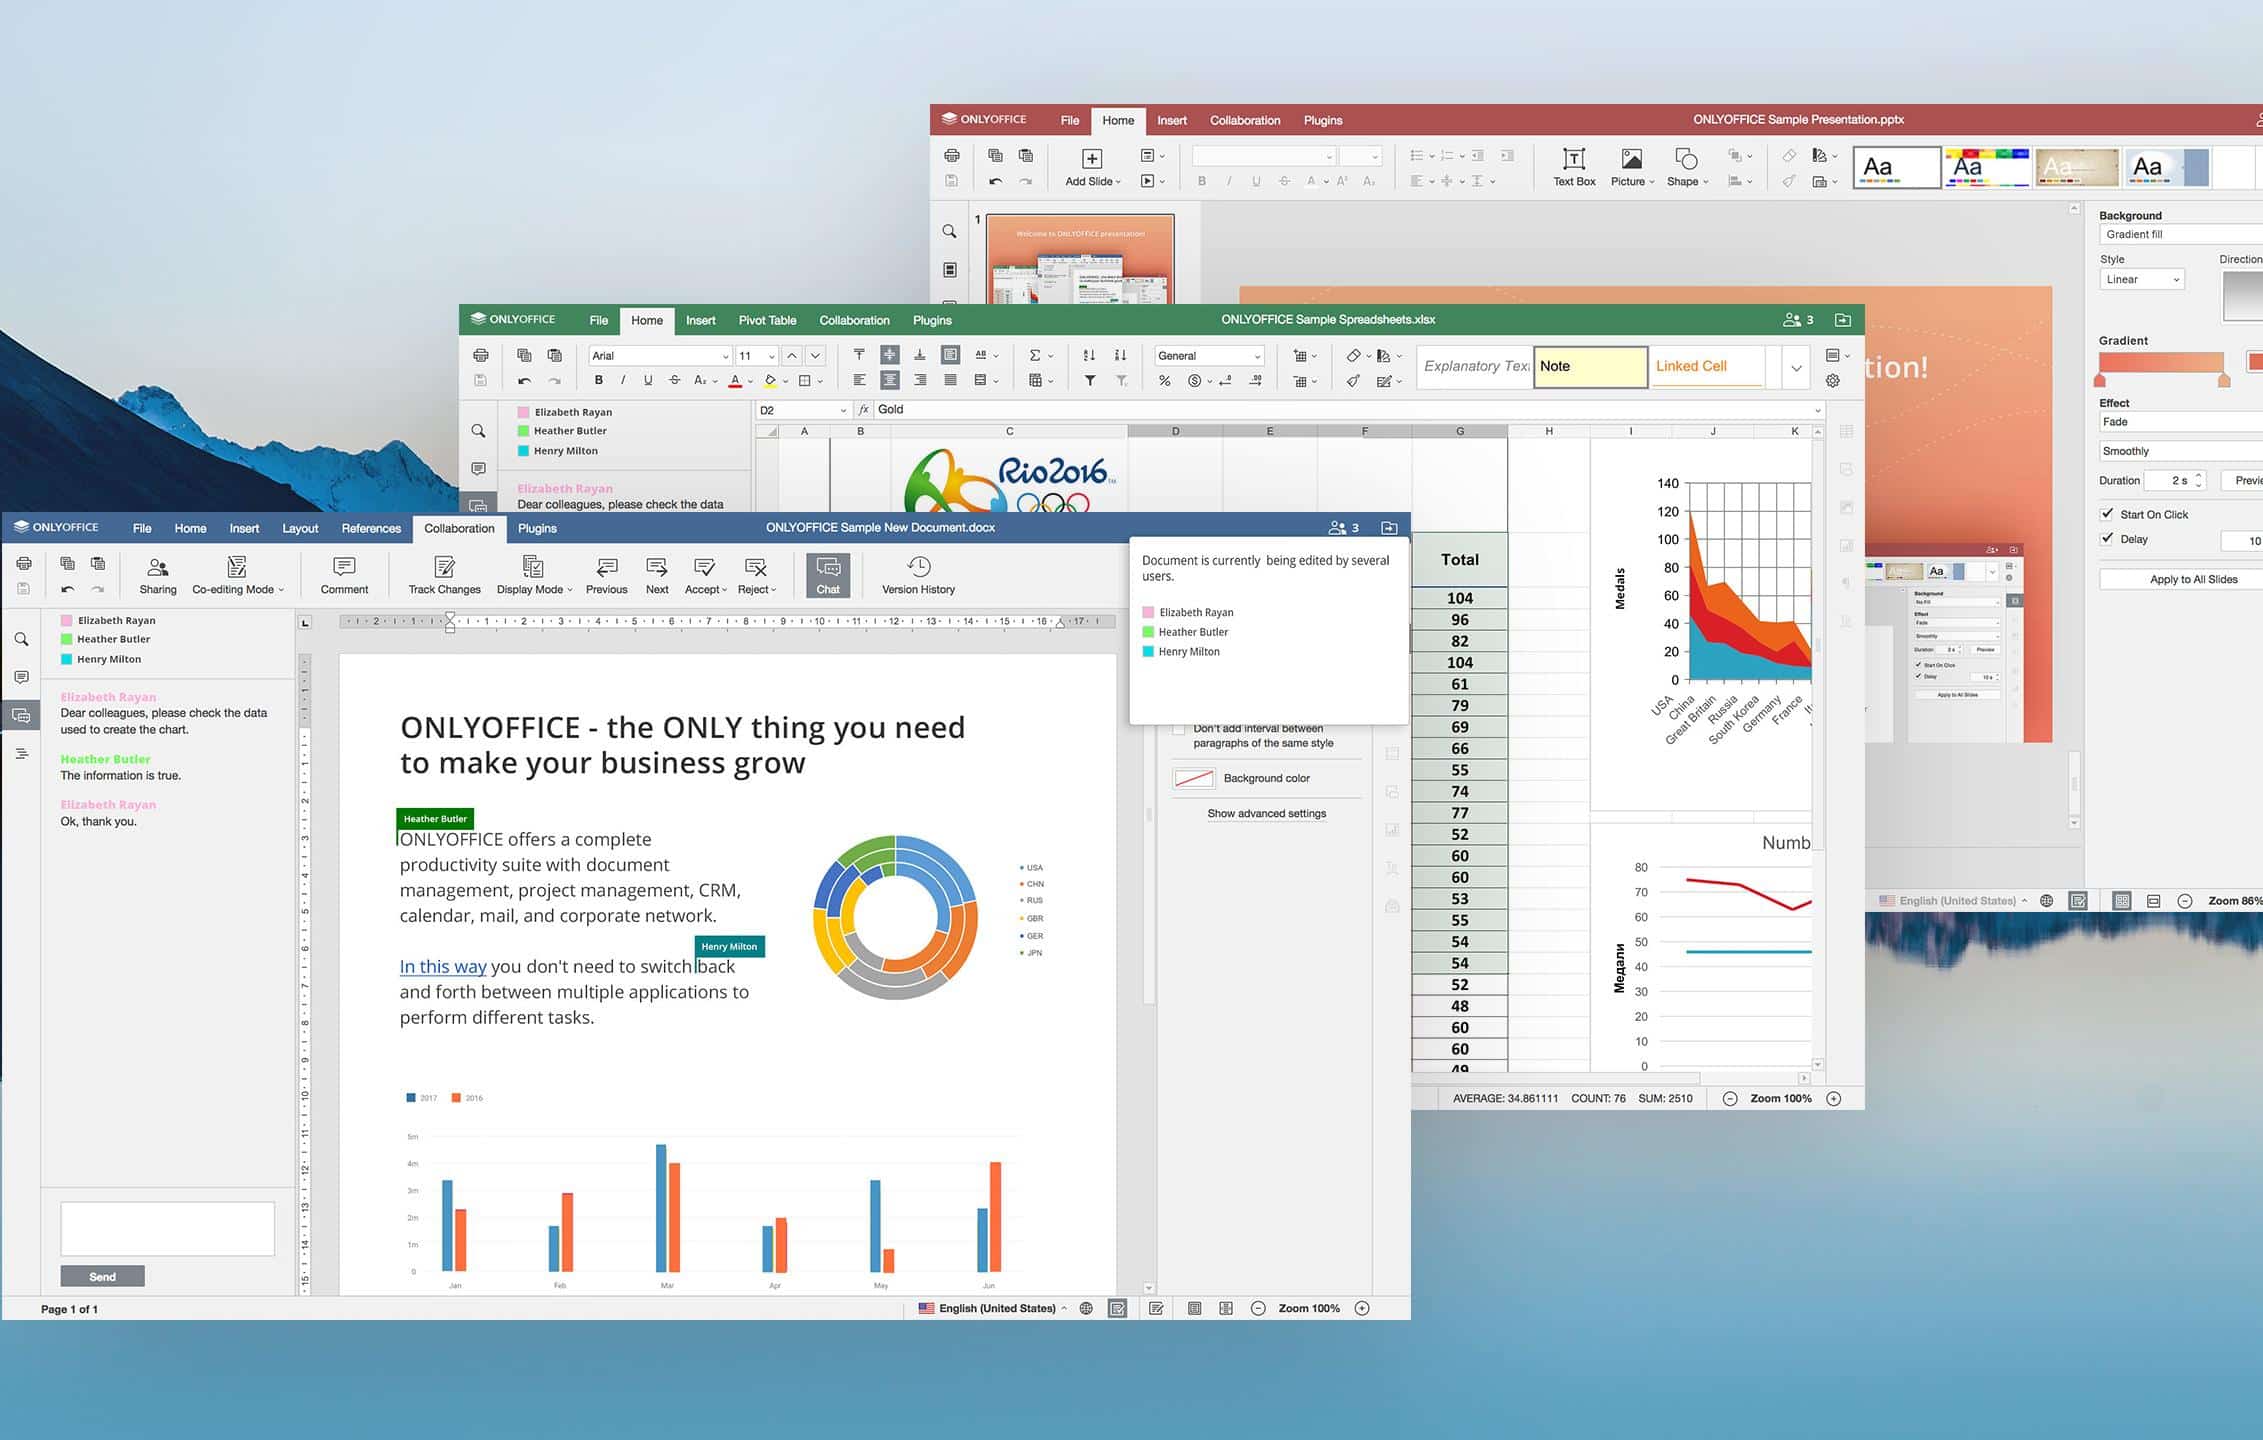Expand the Reject dropdown
2263x1440 pixels.
757,576
